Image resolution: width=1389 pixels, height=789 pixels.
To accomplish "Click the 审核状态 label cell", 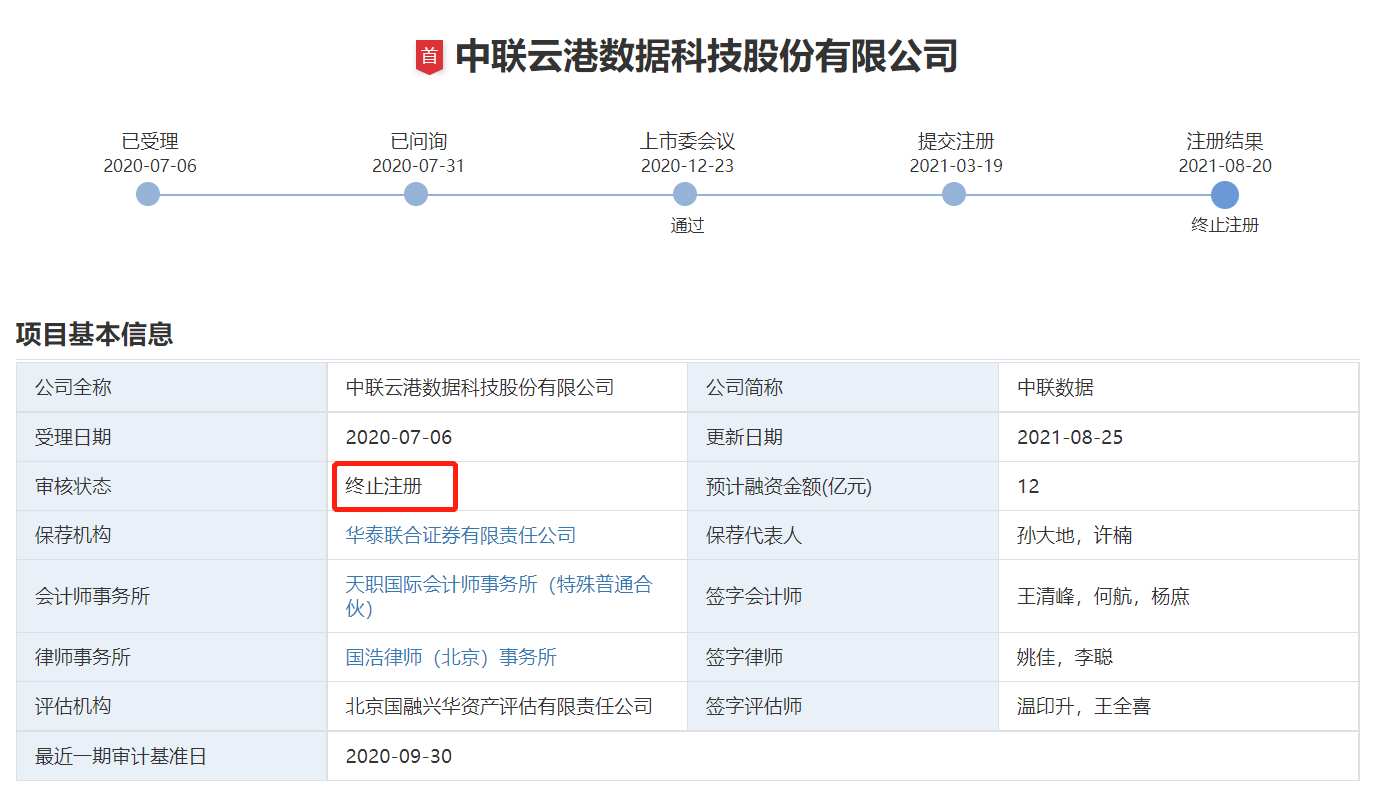I will pyautogui.click(x=172, y=487).
